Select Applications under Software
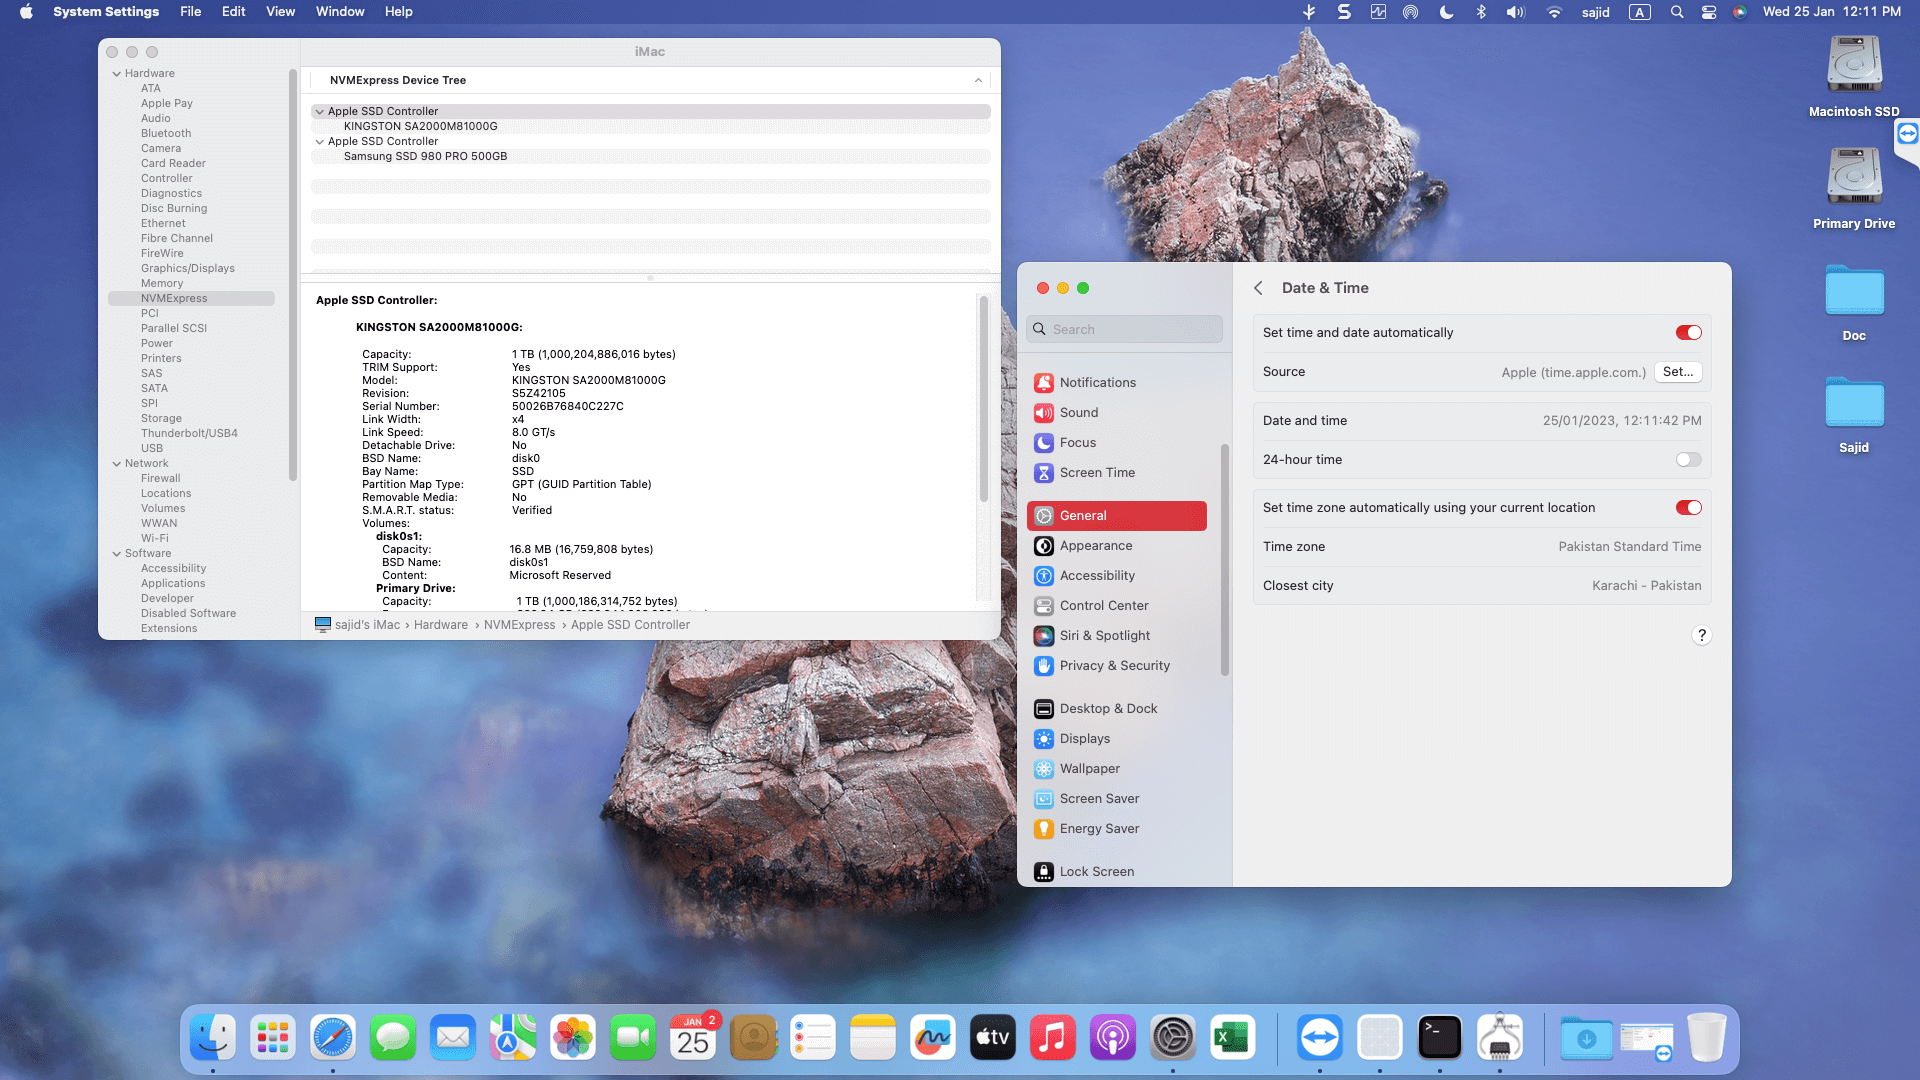This screenshot has width=1920, height=1080. (x=173, y=583)
